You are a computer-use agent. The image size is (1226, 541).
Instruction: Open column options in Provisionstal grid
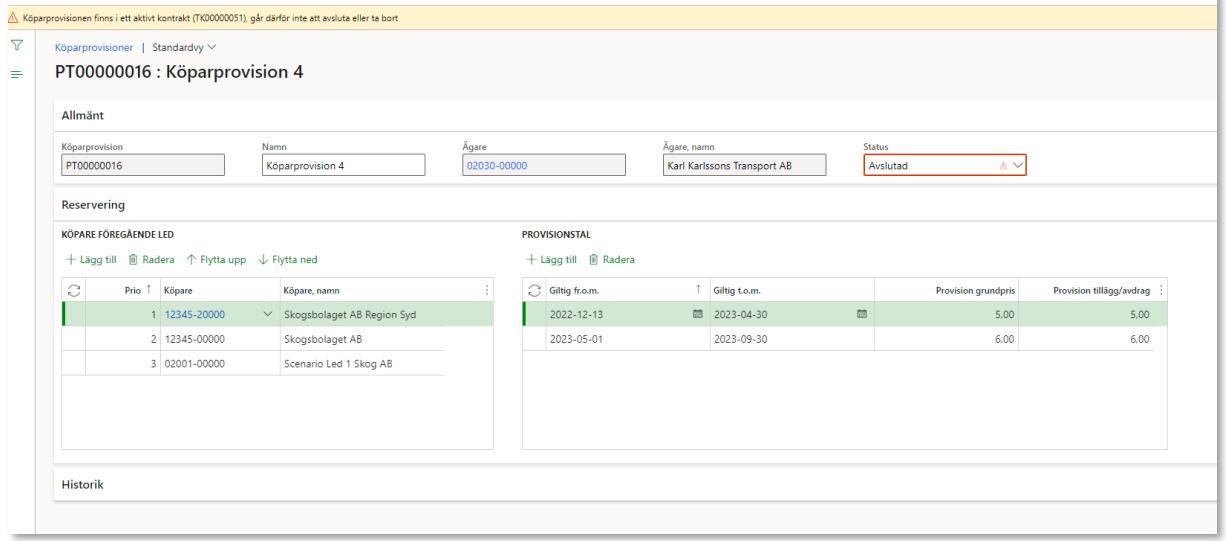click(1161, 290)
